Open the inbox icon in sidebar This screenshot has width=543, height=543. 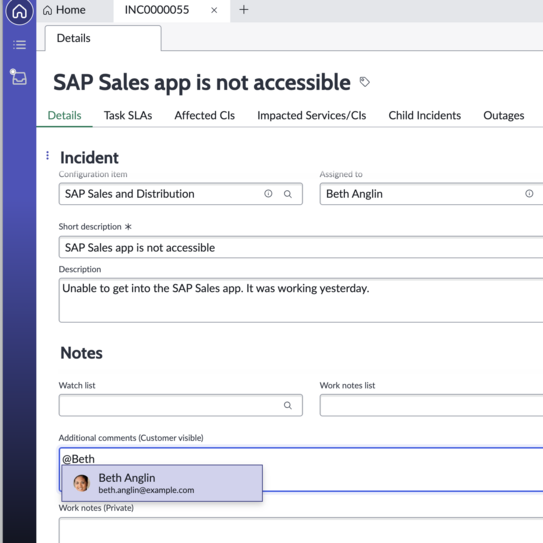click(x=18, y=77)
